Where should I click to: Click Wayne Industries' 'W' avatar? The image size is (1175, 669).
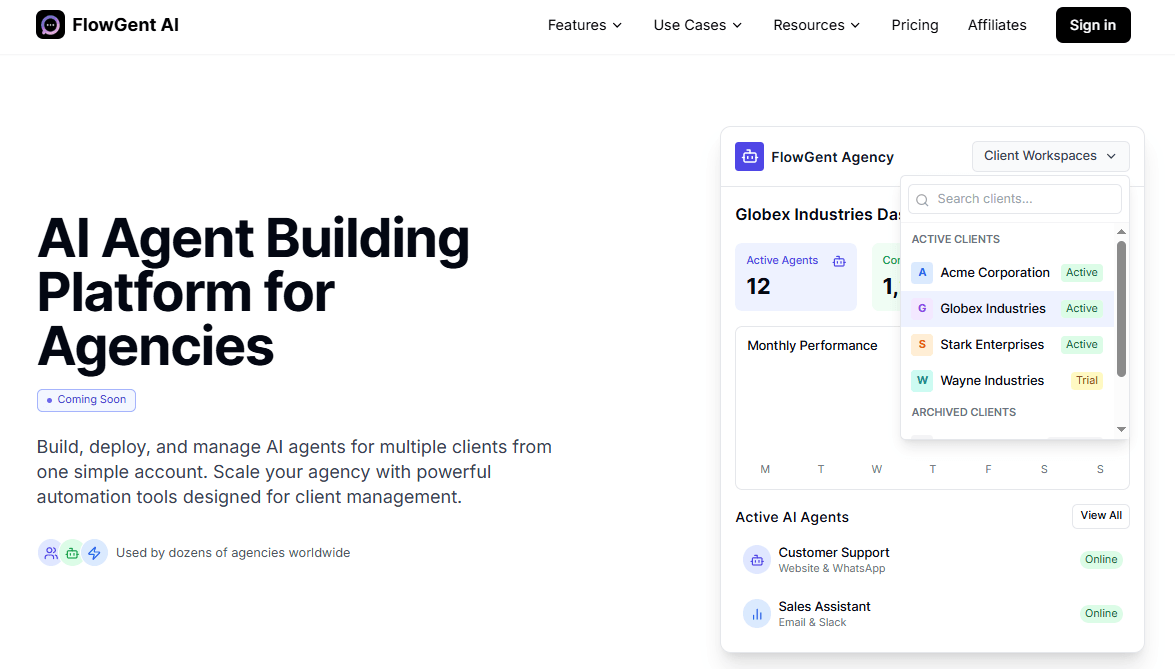921,380
